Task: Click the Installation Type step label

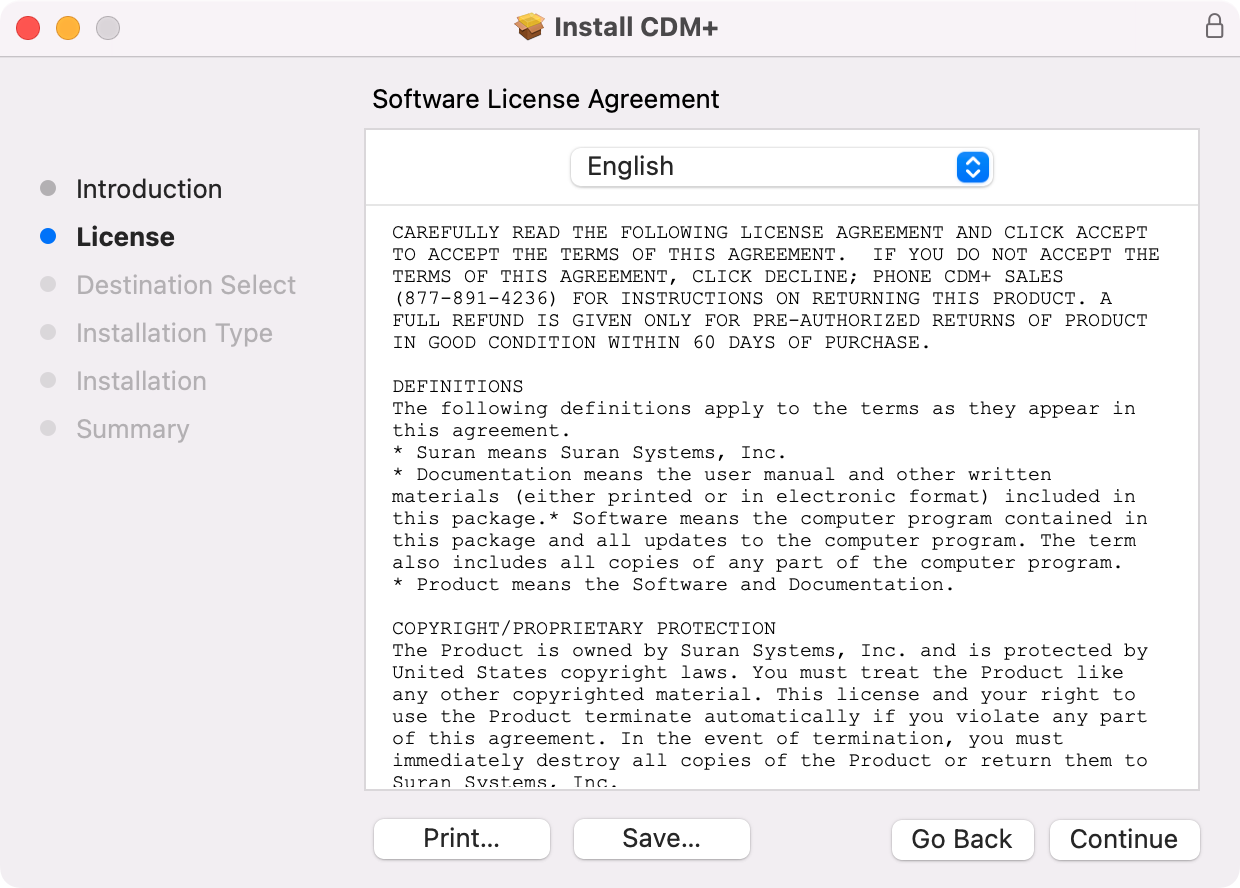Action: click(174, 333)
